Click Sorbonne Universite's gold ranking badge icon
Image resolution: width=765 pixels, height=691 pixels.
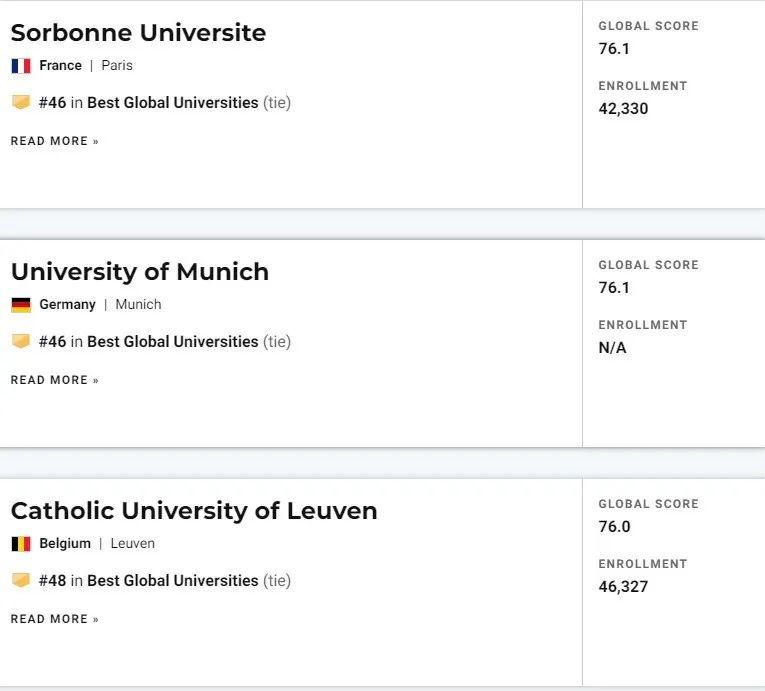pyautogui.click(x=21, y=102)
